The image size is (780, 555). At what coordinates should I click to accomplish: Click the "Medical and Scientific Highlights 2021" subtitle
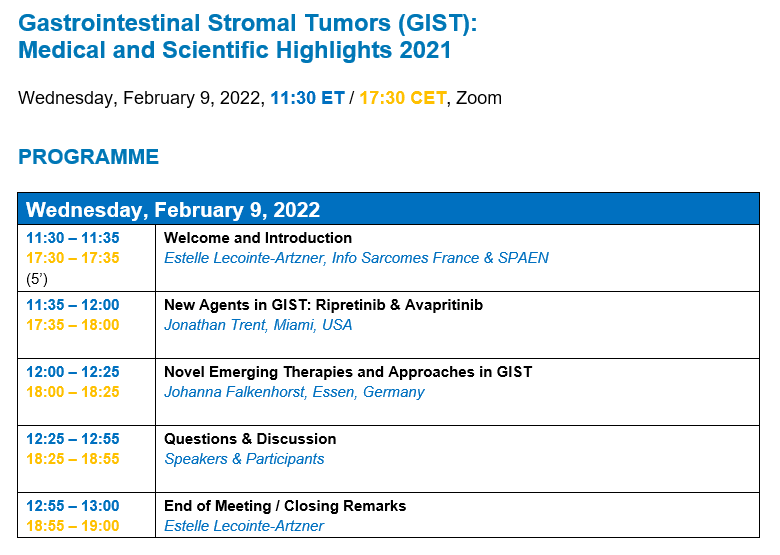[x=235, y=49]
